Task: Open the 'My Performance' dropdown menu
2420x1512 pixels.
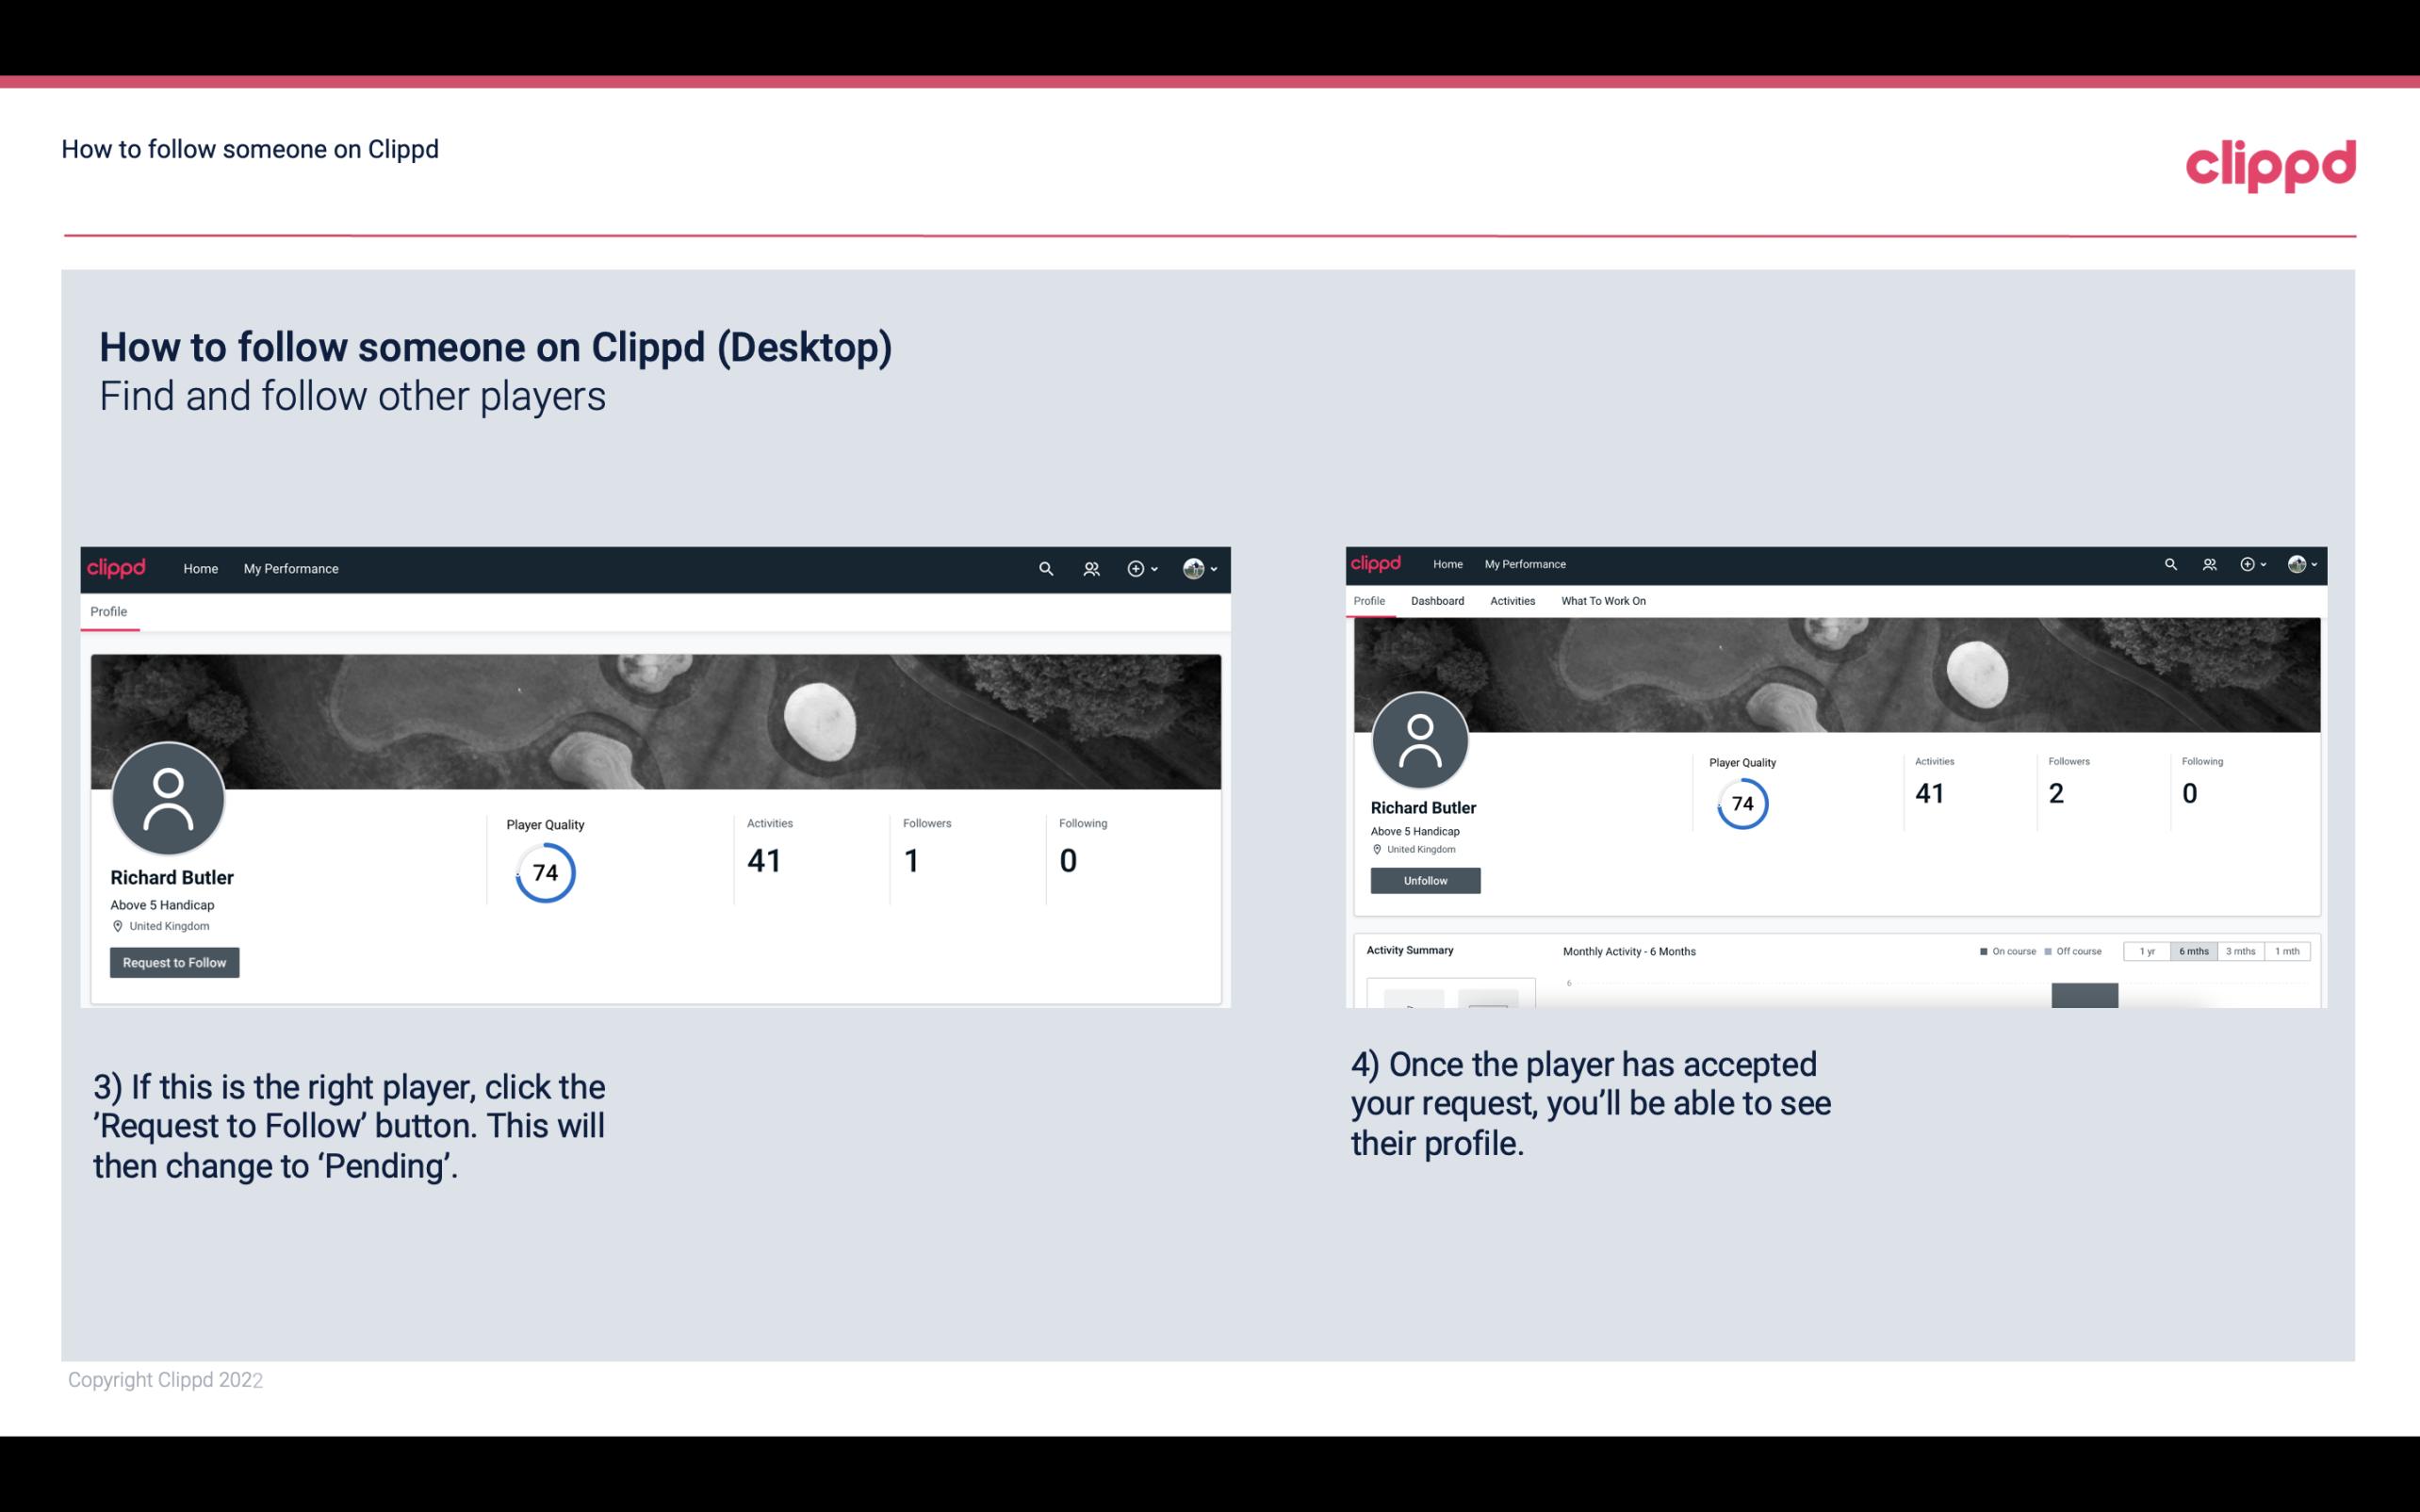Action: click(x=289, y=568)
